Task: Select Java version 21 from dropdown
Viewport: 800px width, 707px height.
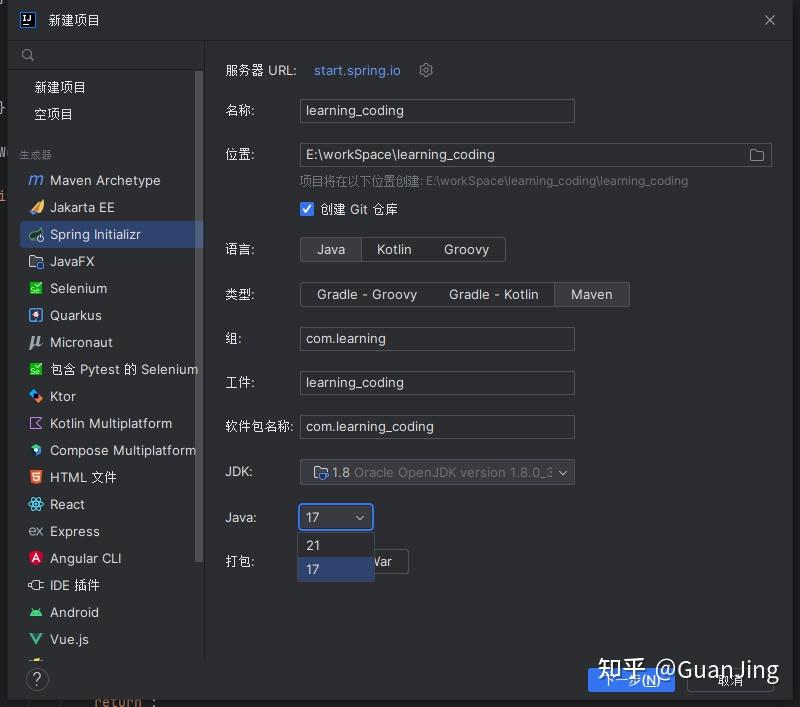Action: coord(335,545)
